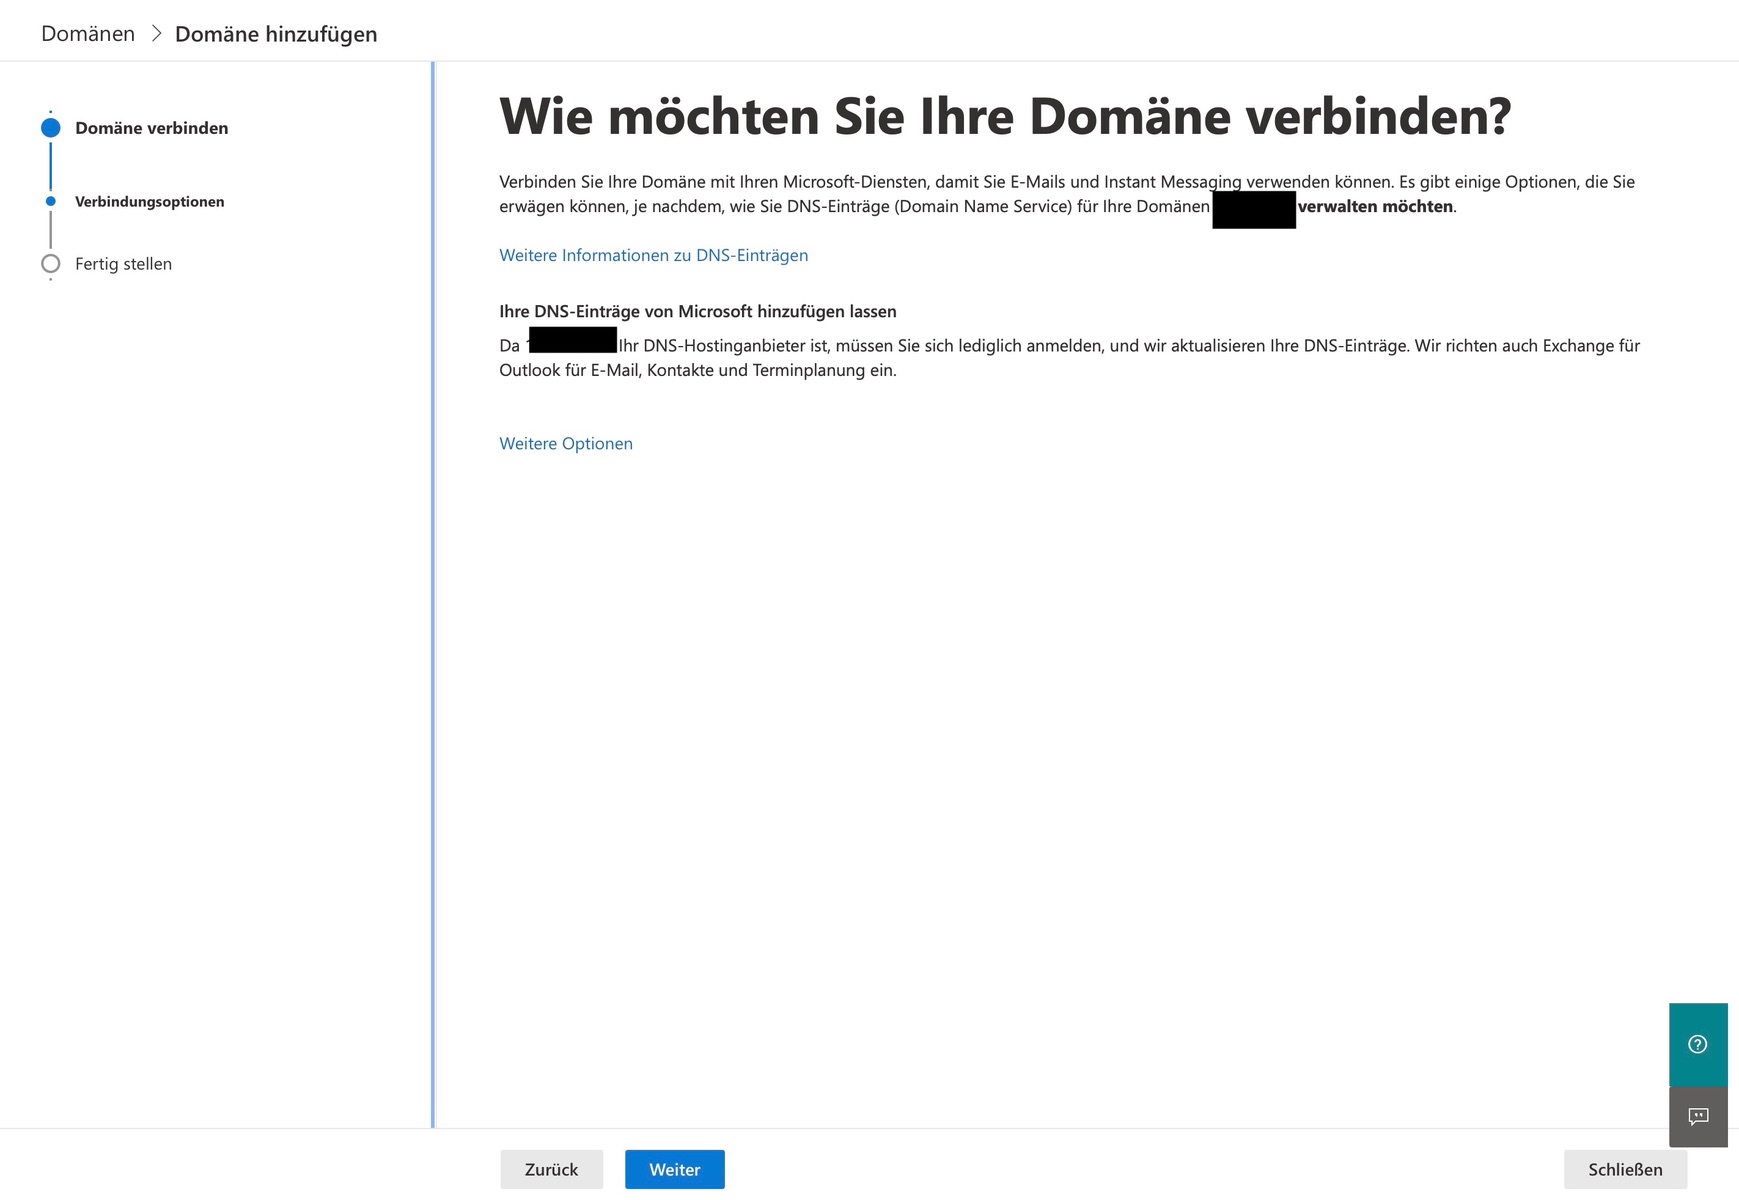Expand the Weitere Optionen link
The width and height of the screenshot is (1739, 1200).
[565, 444]
